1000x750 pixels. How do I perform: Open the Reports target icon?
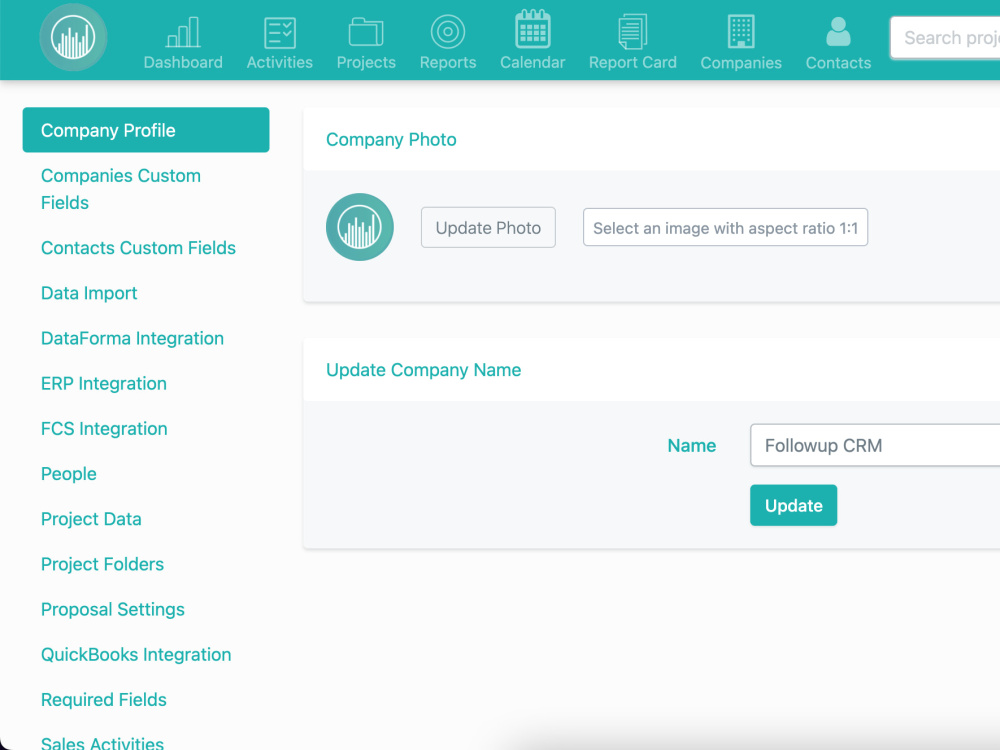[448, 32]
